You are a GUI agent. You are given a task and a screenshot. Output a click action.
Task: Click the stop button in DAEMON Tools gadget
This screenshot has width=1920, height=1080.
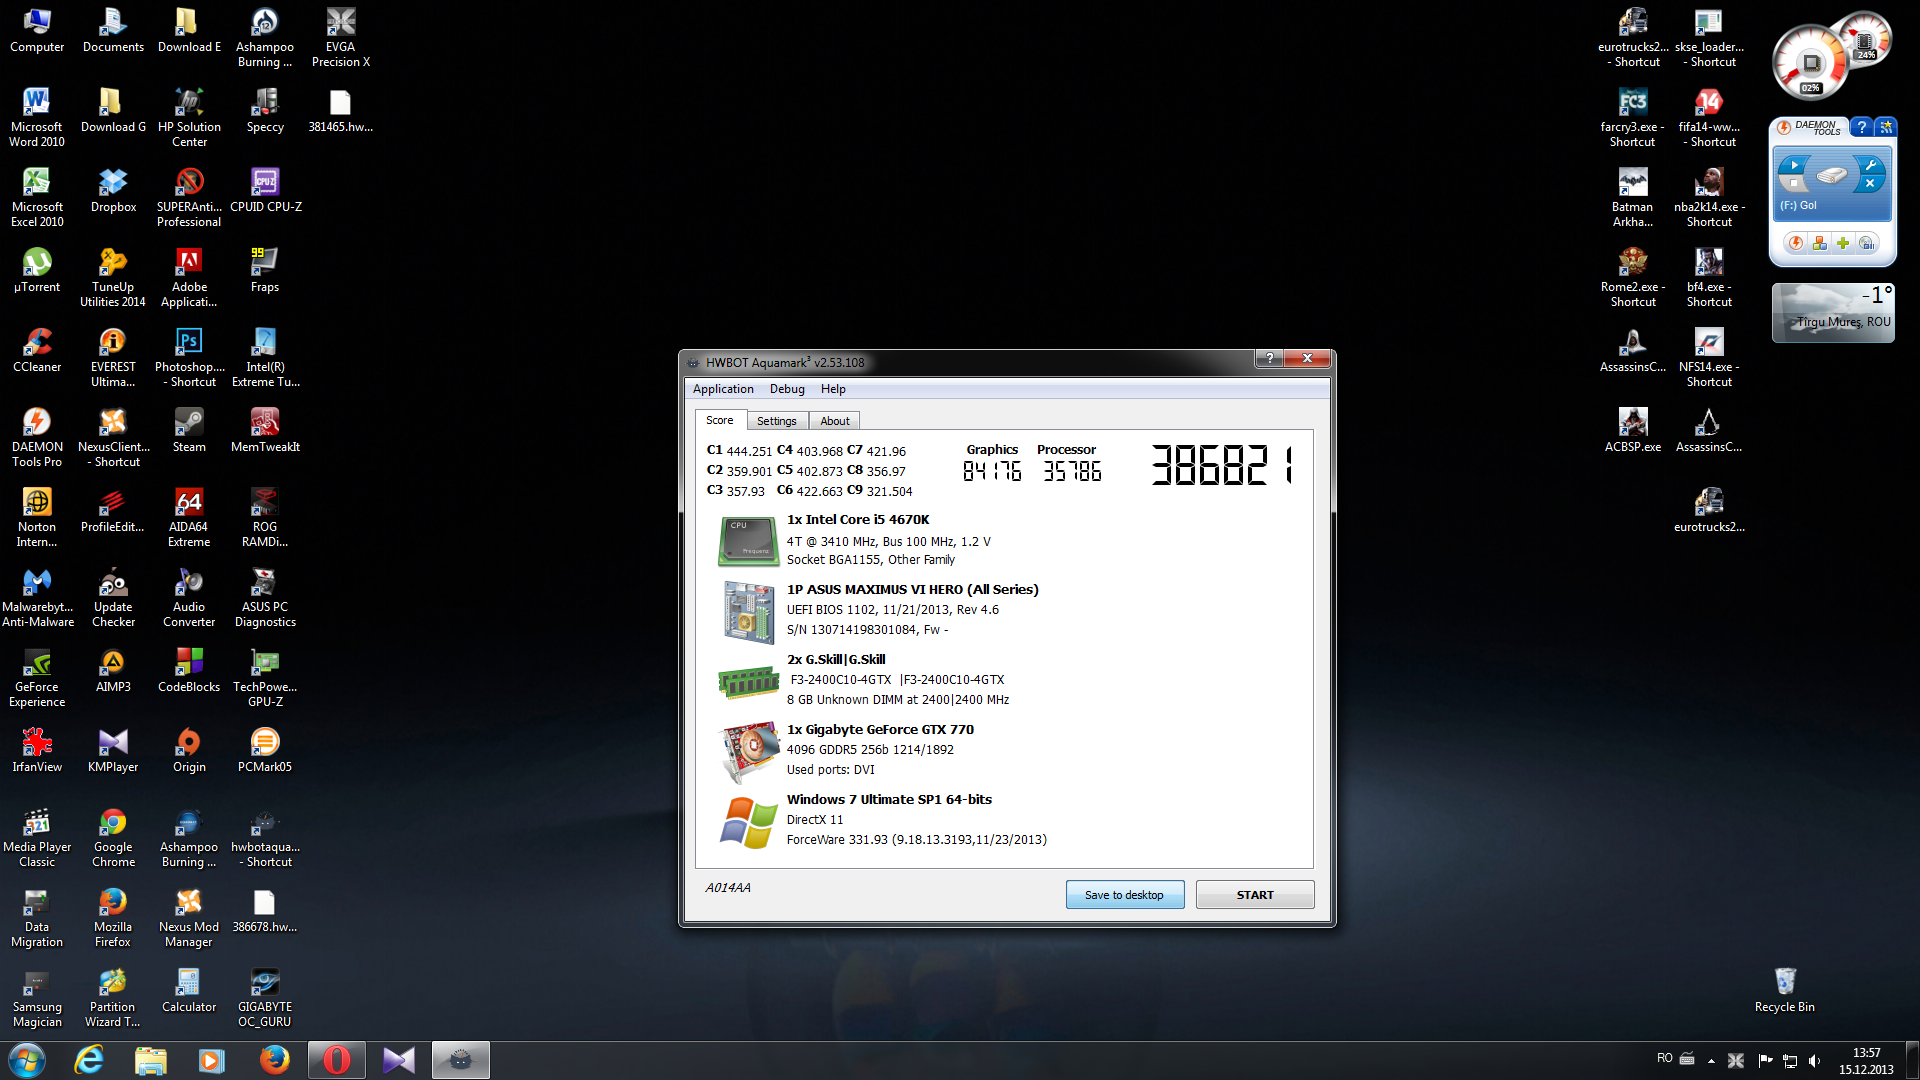click(x=1794, y=184)
